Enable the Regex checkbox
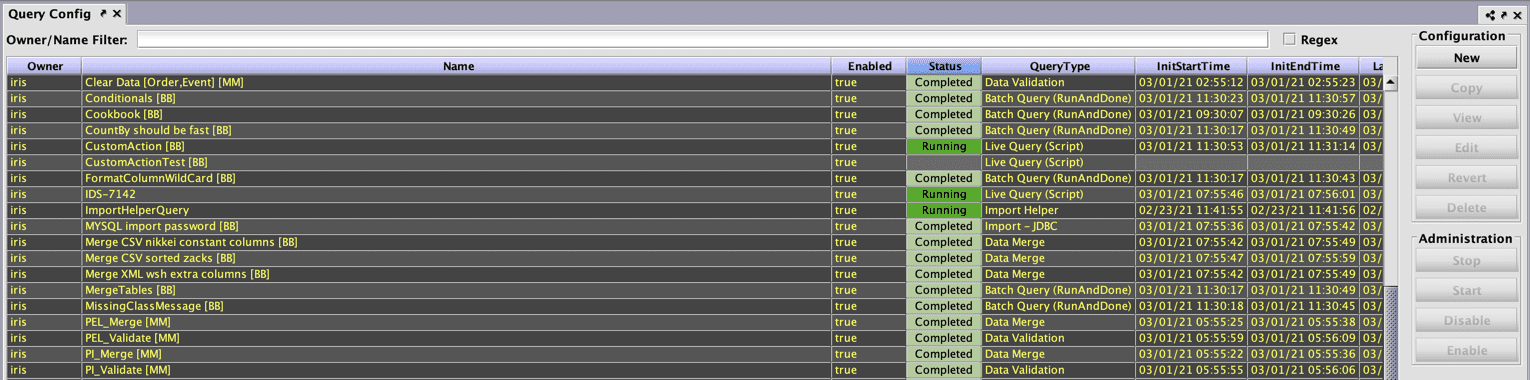Screen dimensions: 1530x380 [1289, 40]
